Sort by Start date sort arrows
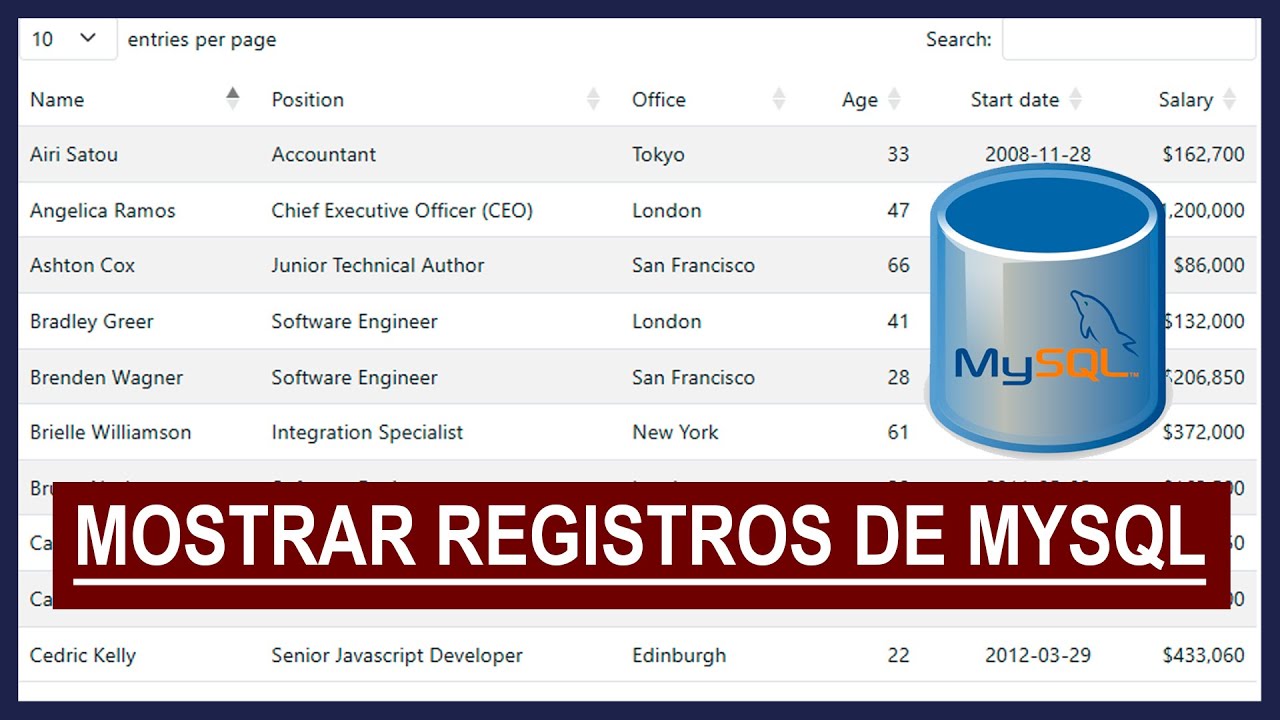Viewport: 1280px width, 720px height. coord(1075,99)
